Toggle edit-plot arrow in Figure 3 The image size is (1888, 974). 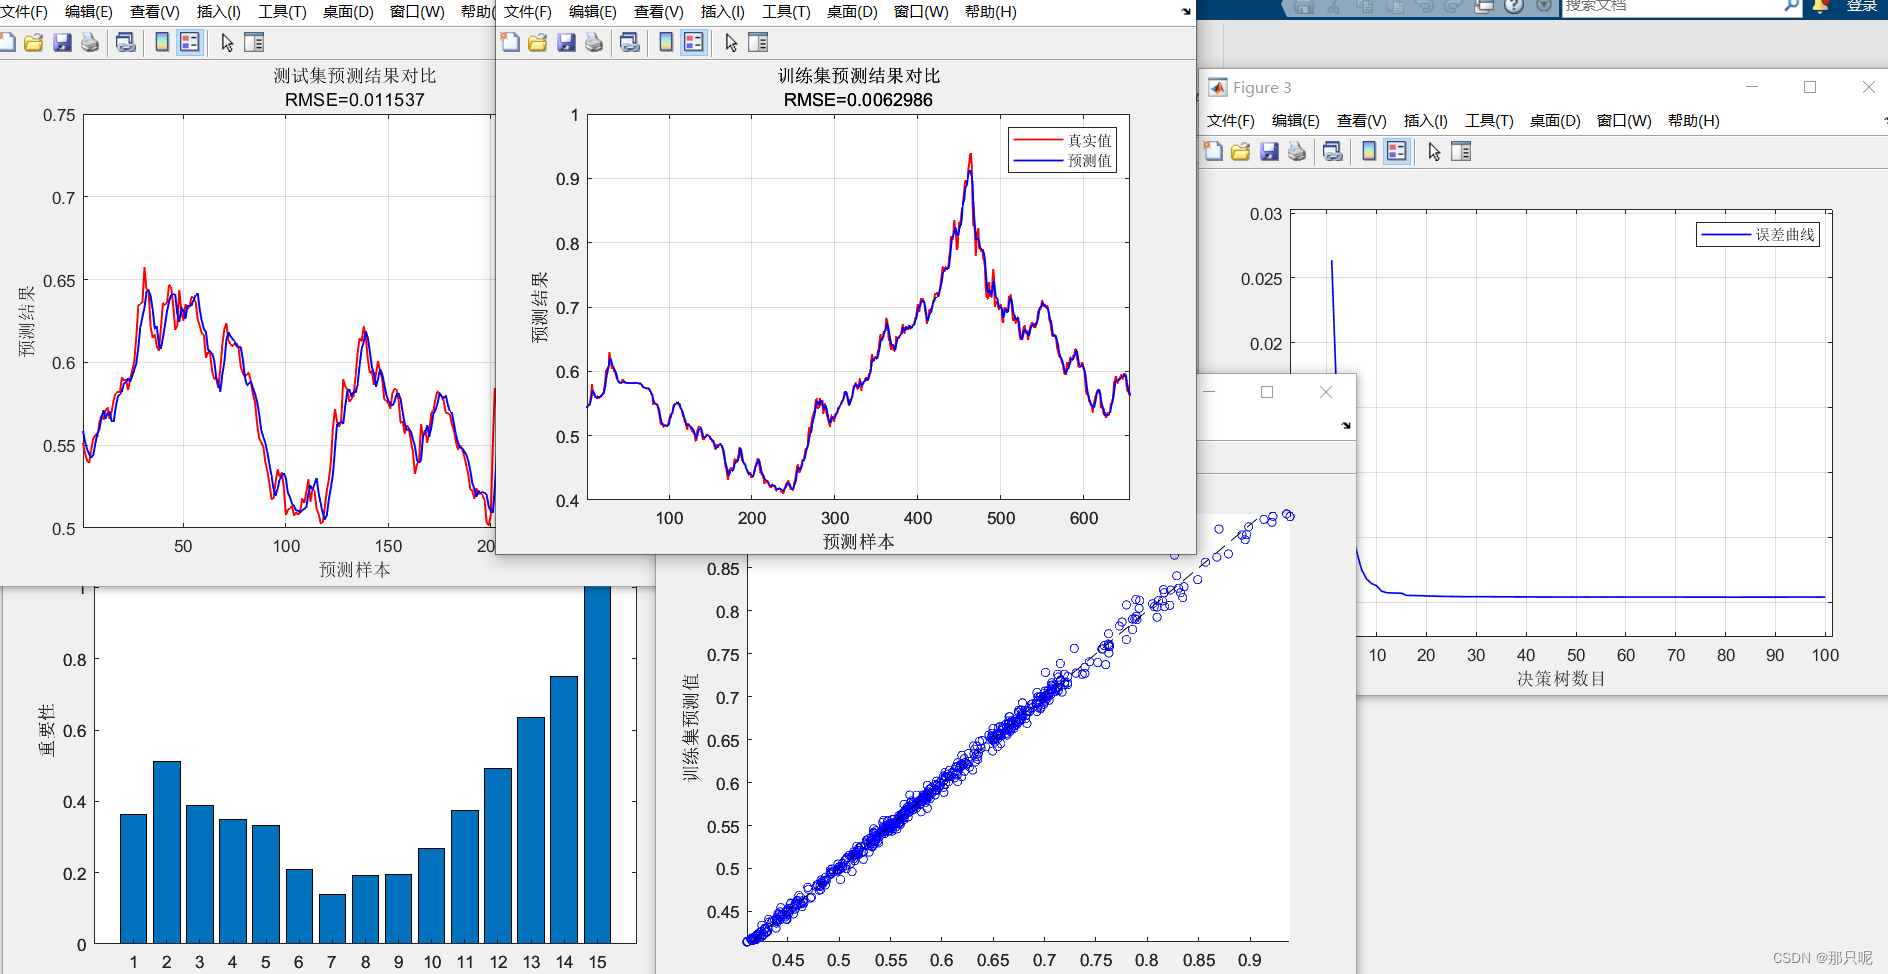(1434, 151)
